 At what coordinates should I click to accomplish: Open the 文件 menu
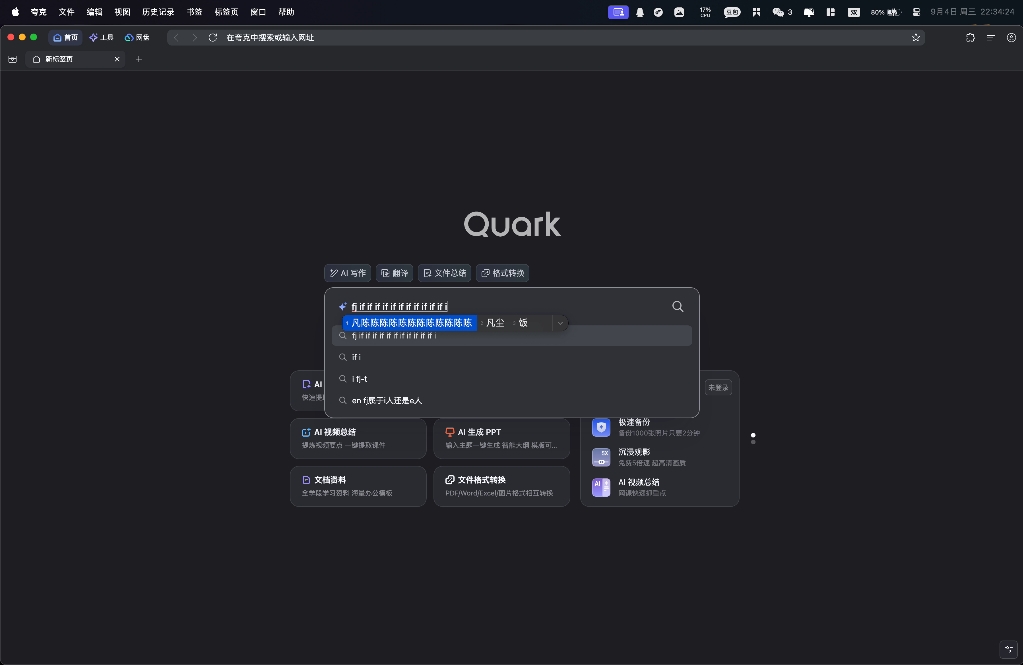click(67, 12)
